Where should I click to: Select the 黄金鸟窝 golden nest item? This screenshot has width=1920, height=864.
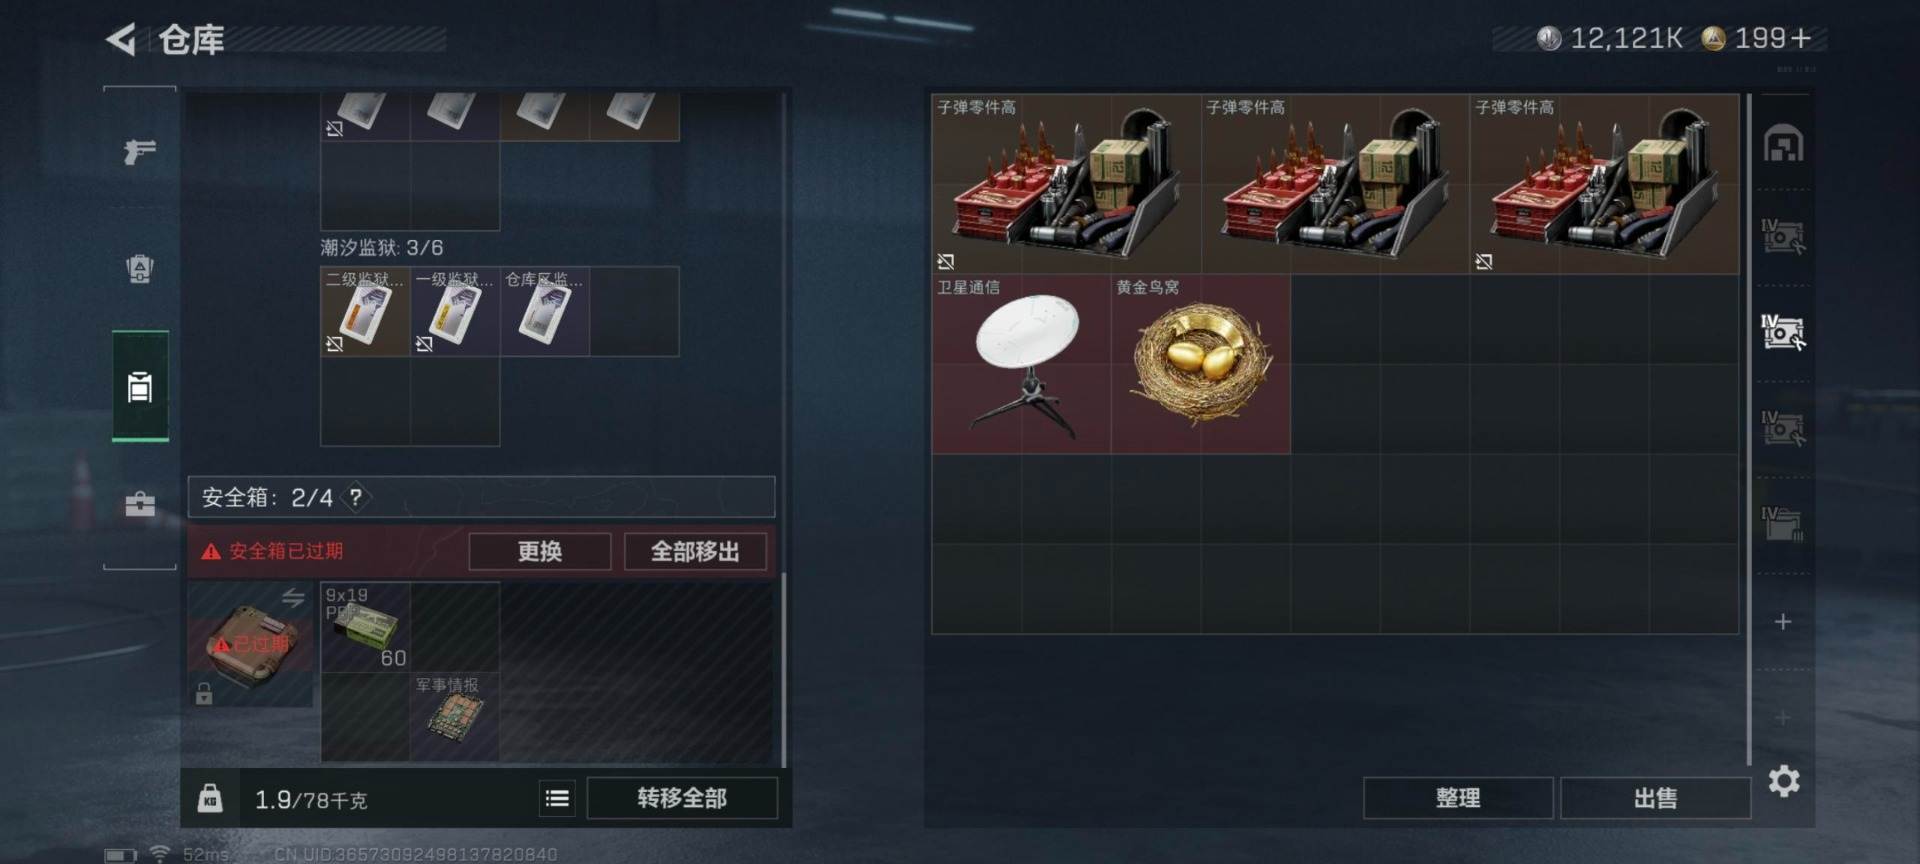pos(1201,365)
